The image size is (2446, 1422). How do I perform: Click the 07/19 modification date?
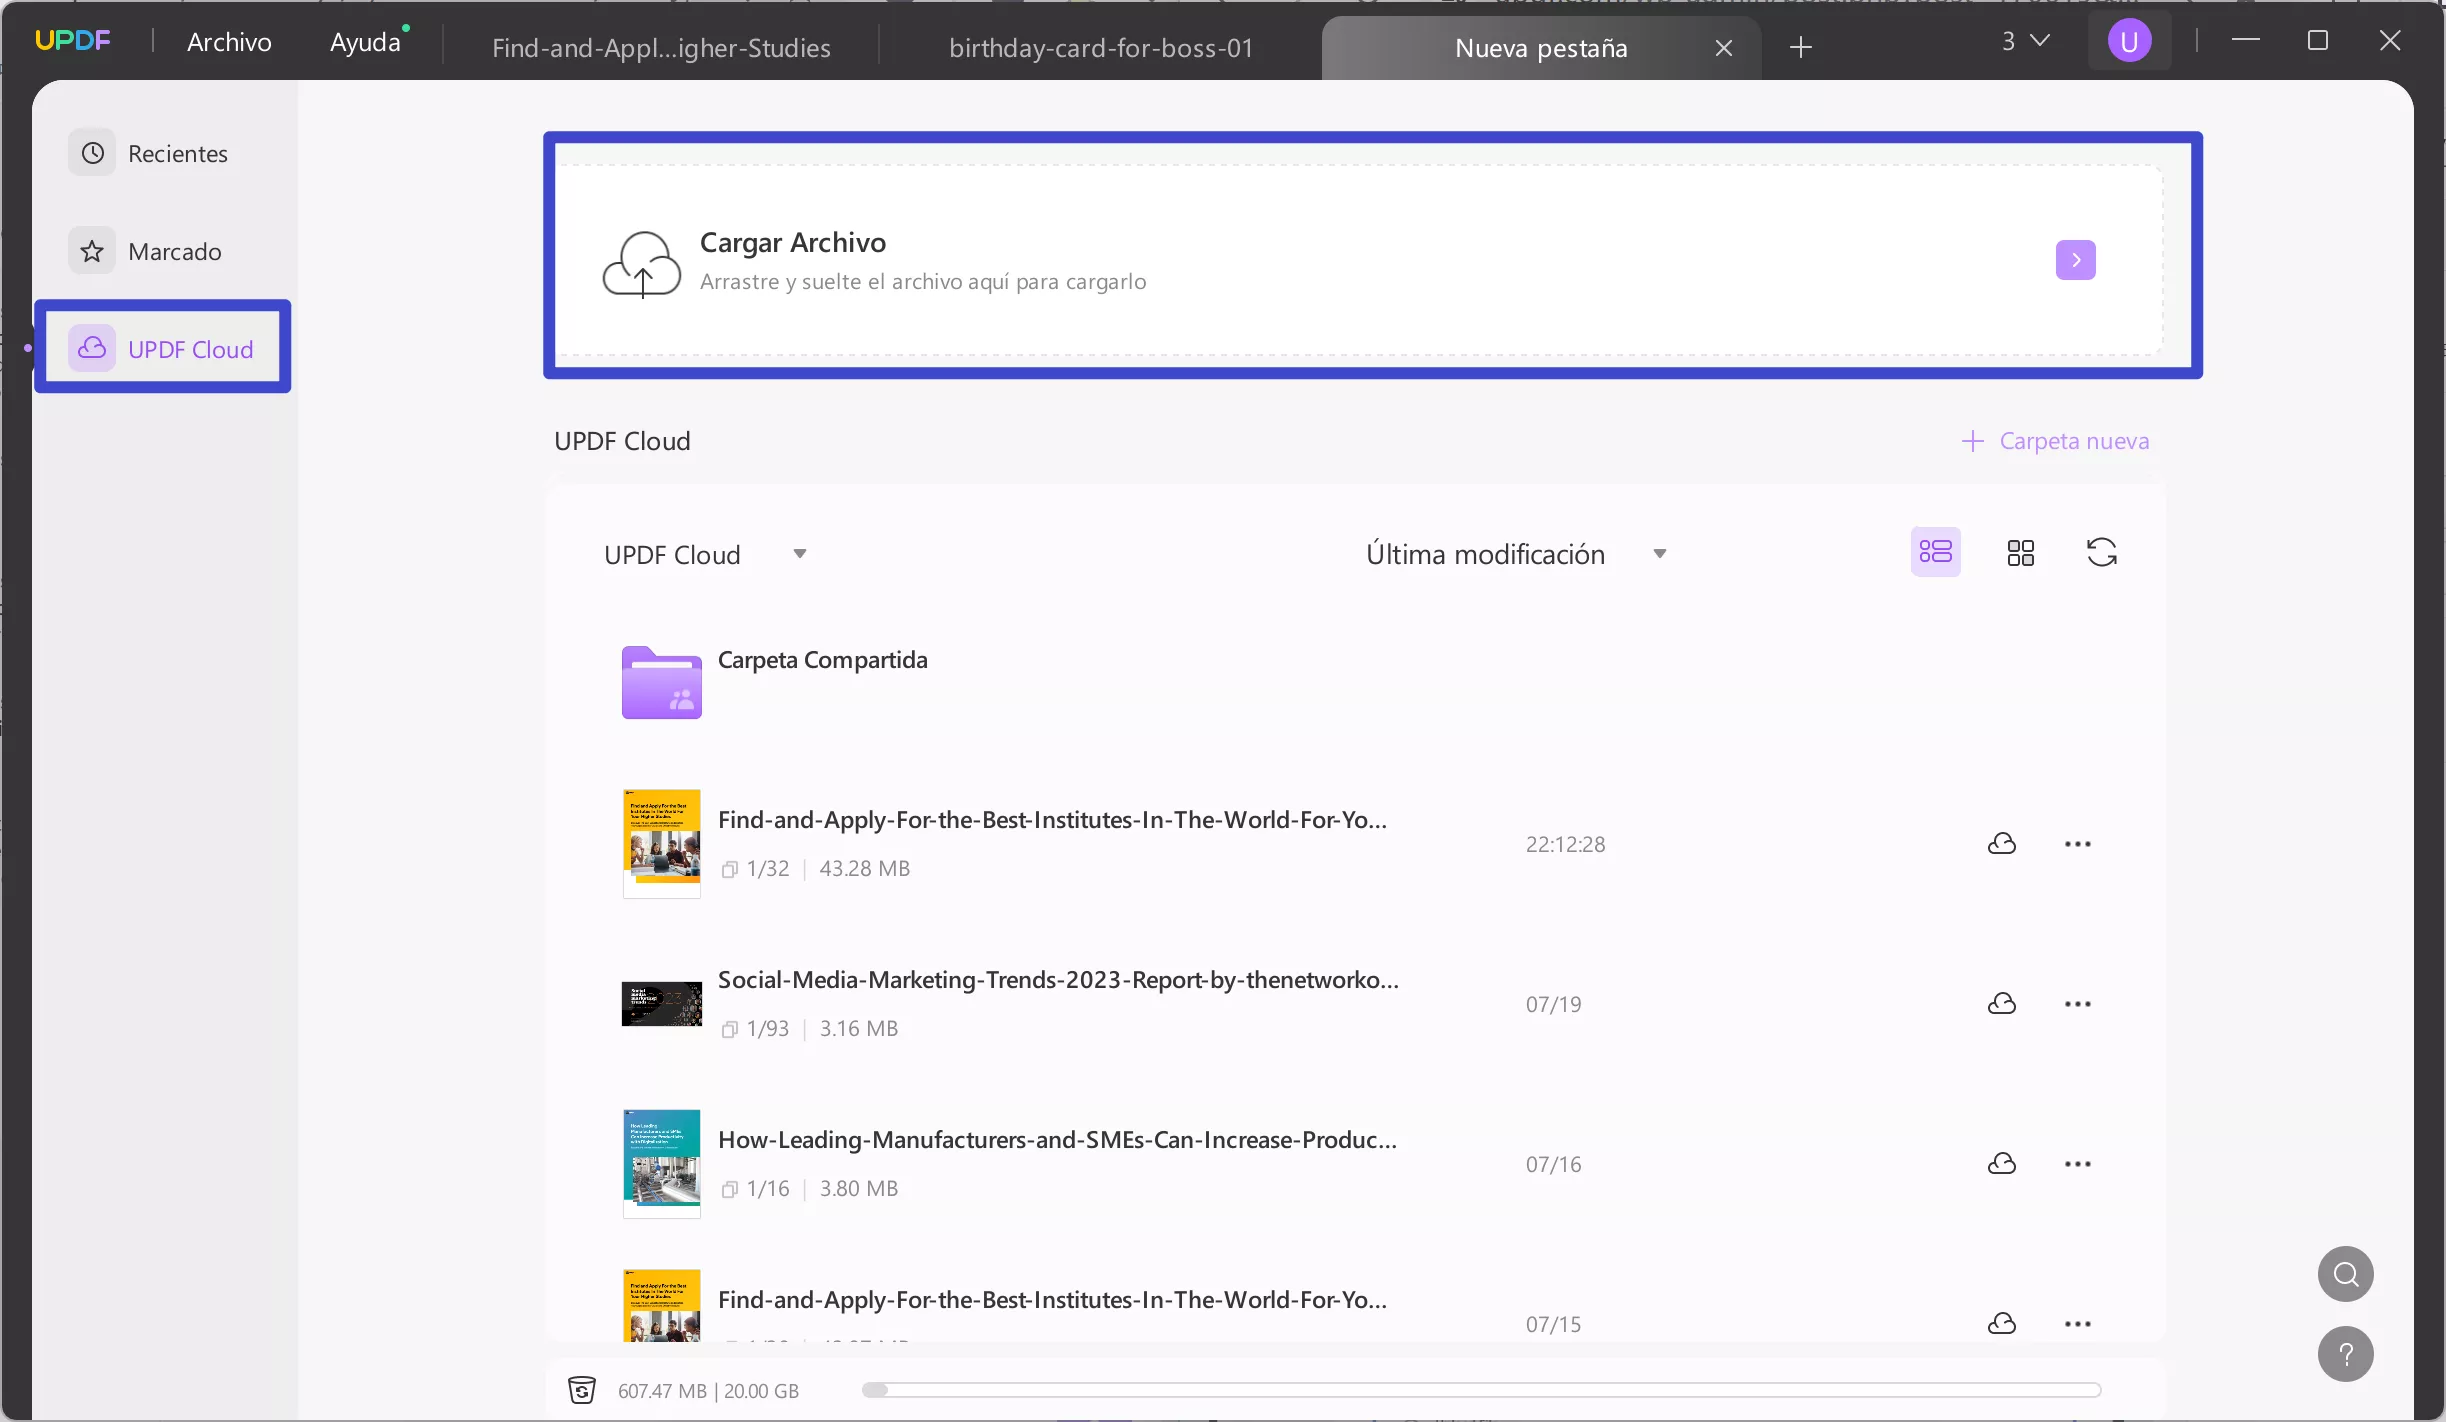pos(1553,1005)
